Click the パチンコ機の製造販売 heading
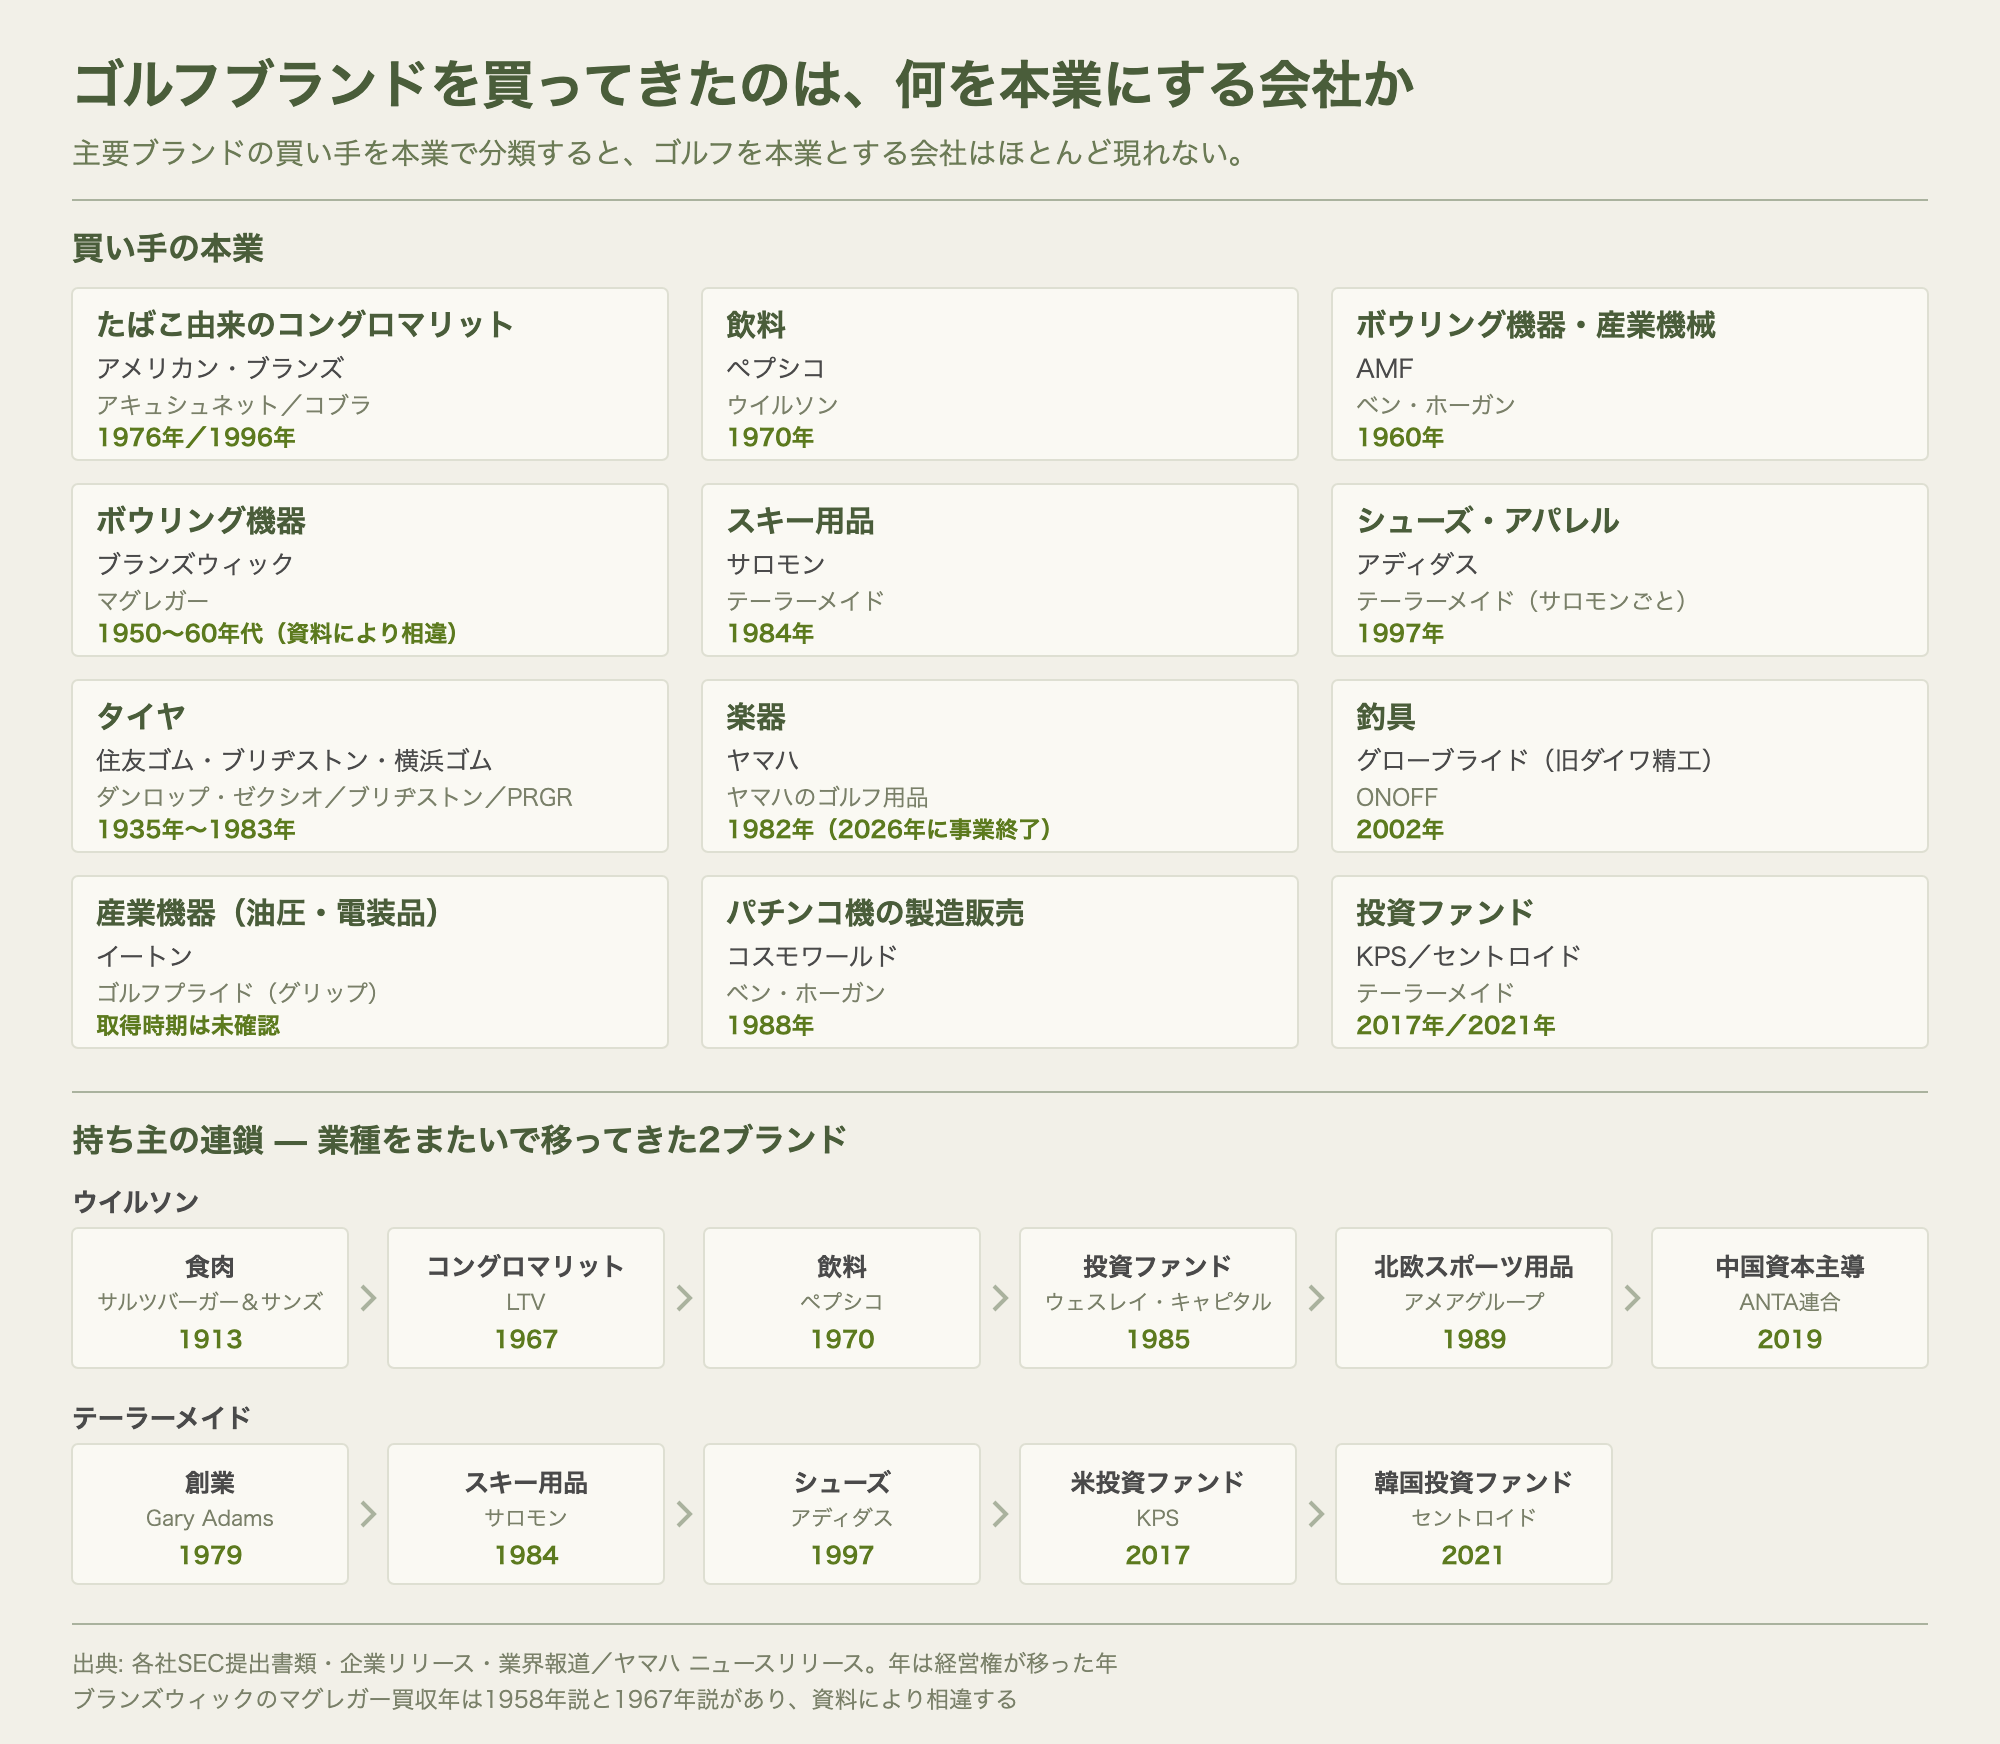 coord(875,913)
